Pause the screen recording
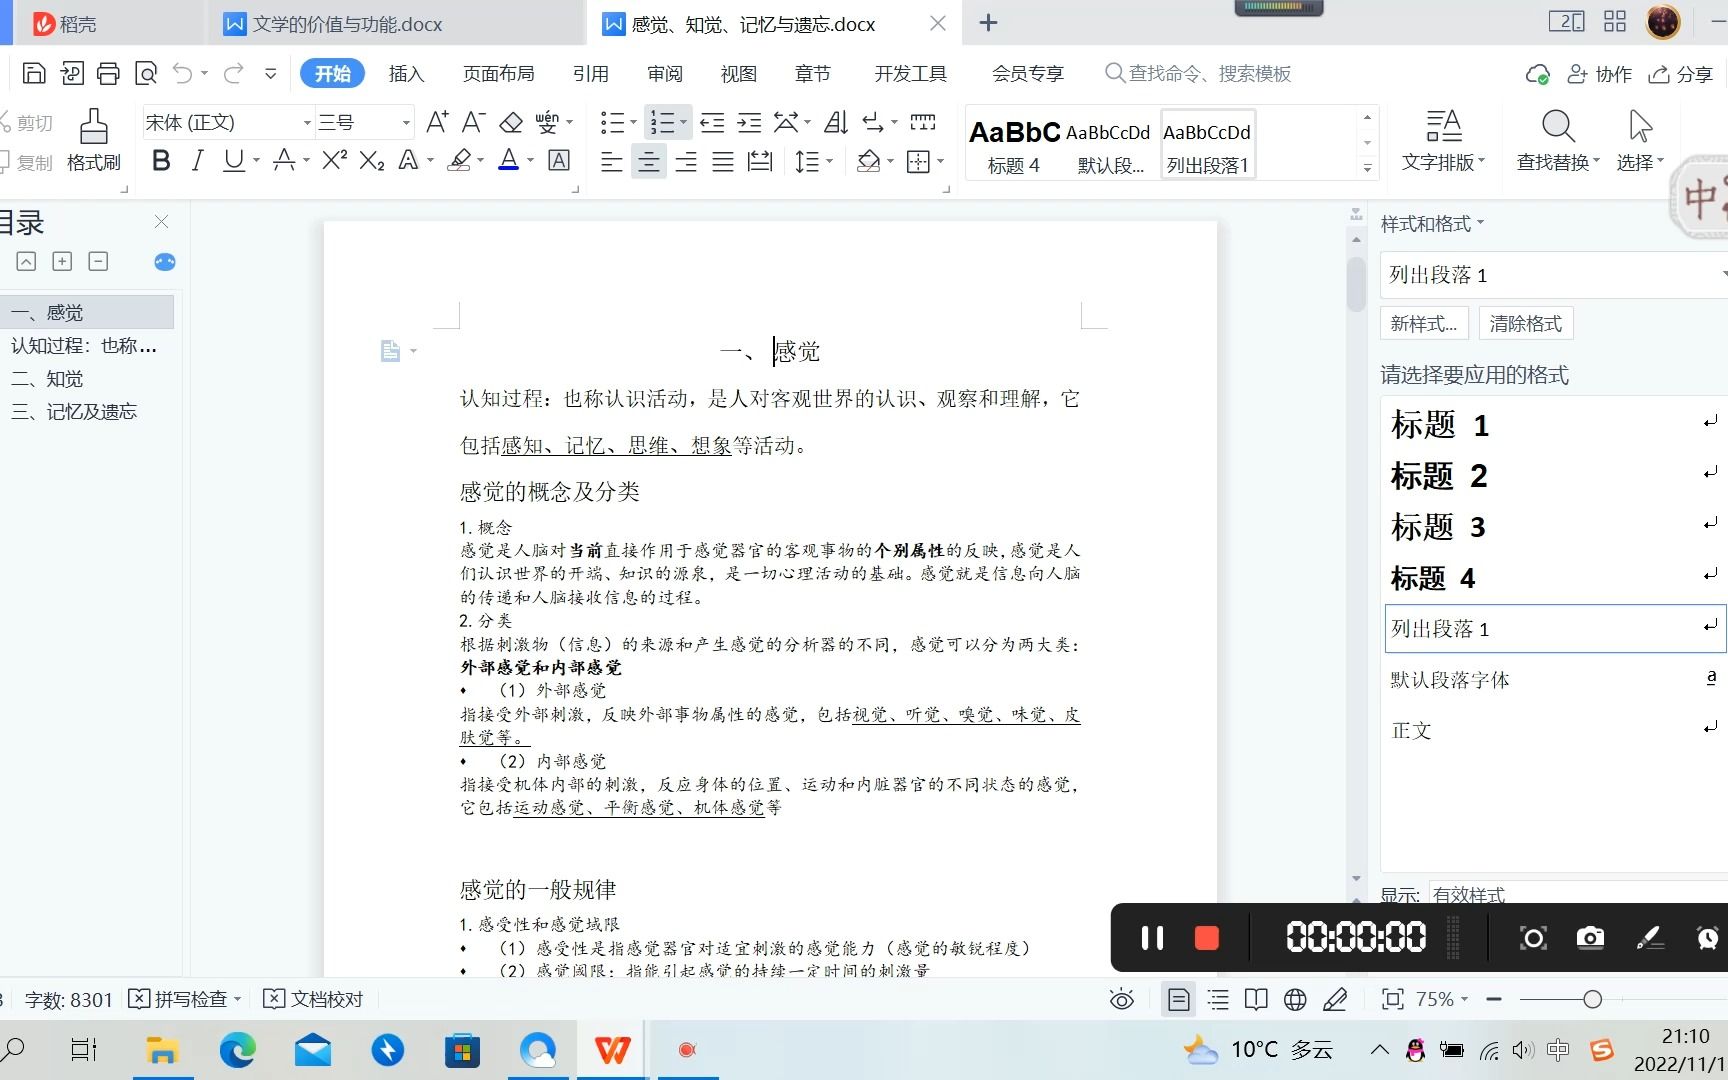1728x1080 pixels. pos(1152,938)
